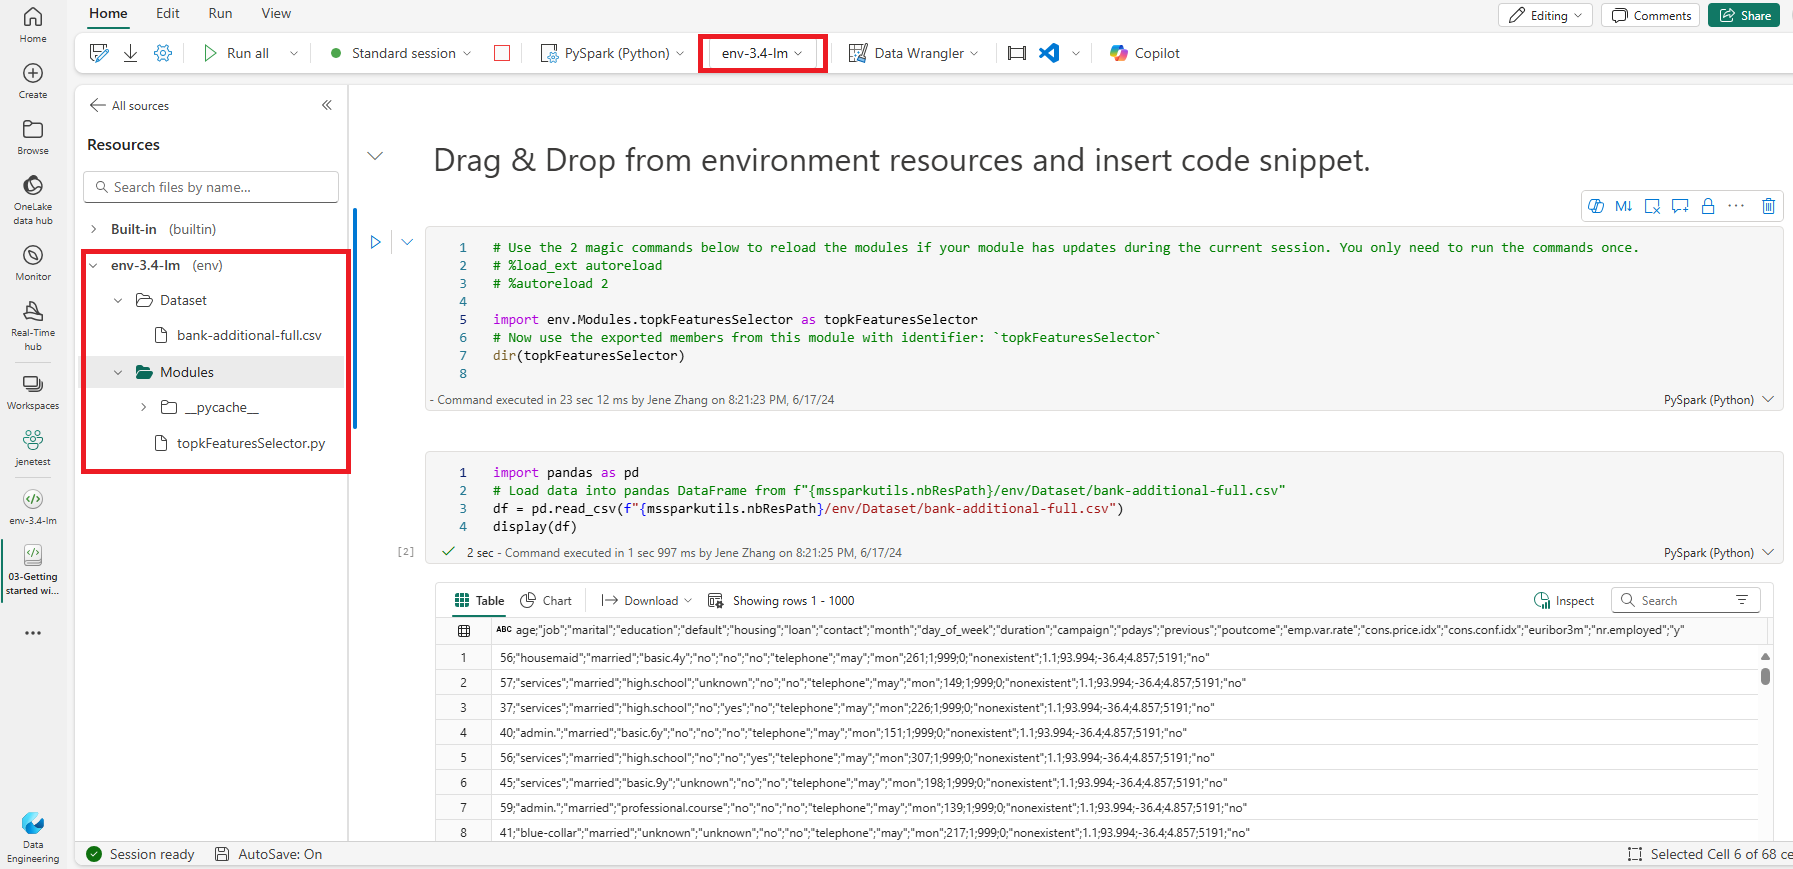The height and width of the screenshot is (869, 1793).
Task: Stop the session with the red square button
Action: pos(502,53)
